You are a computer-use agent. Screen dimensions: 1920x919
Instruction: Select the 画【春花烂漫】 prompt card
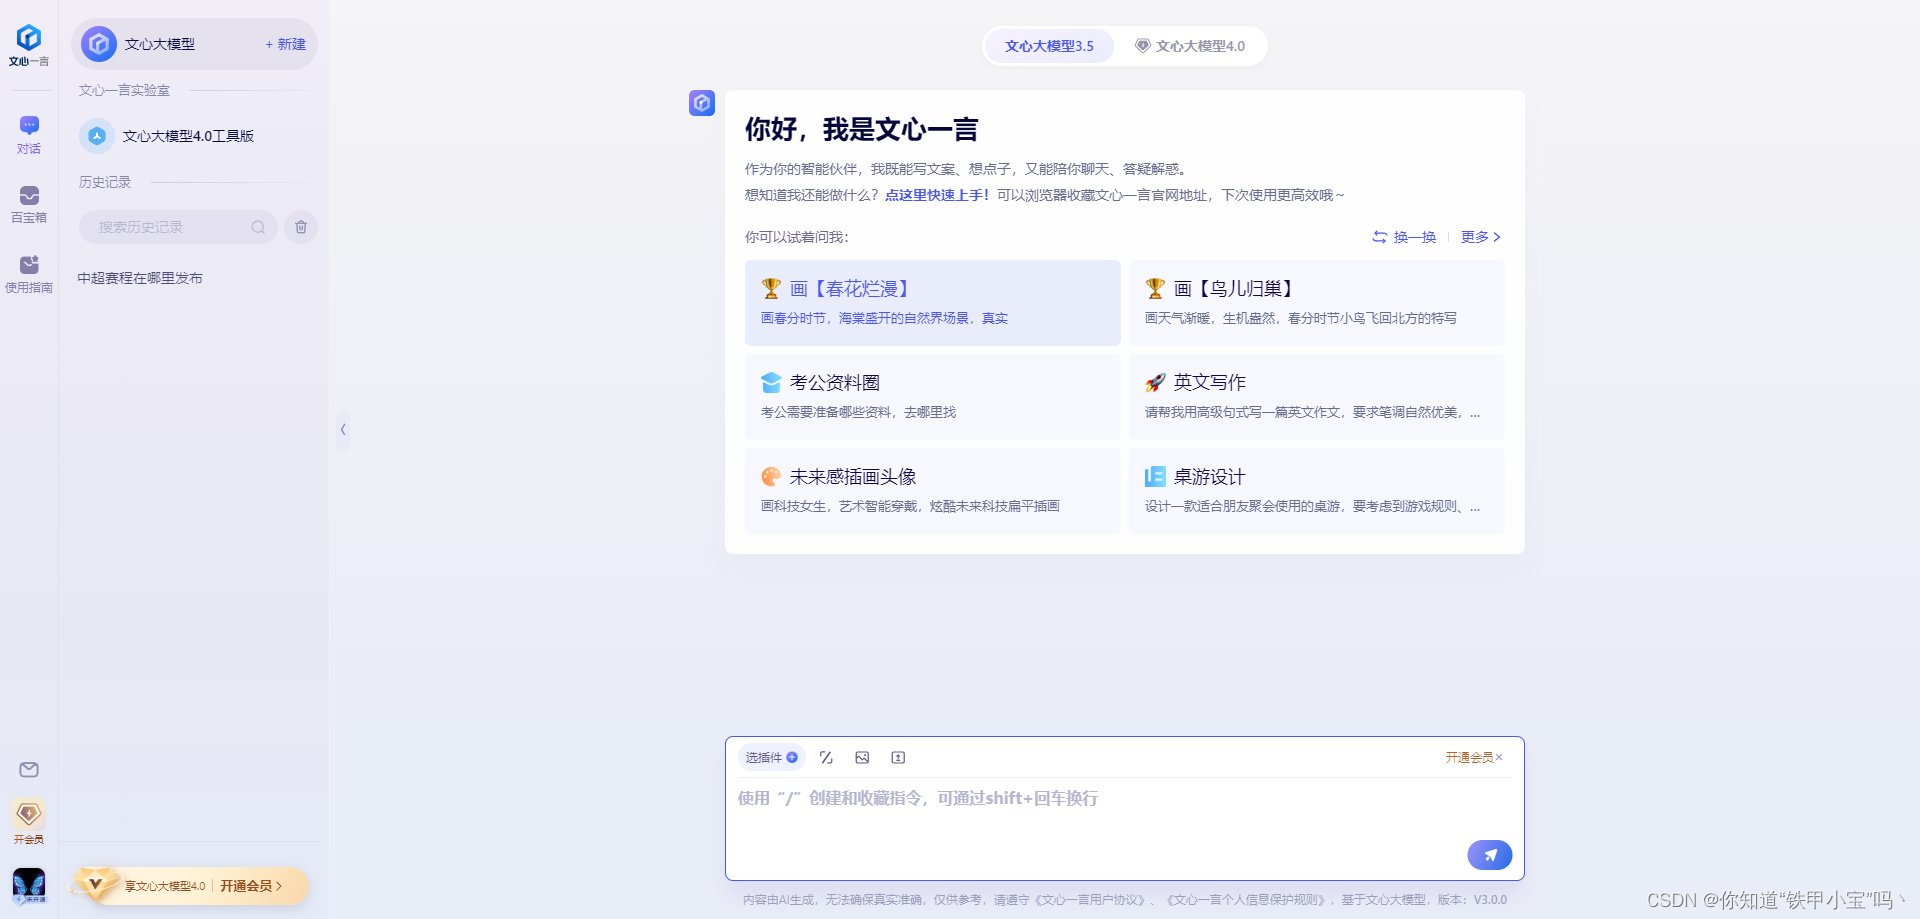[932, 303]
